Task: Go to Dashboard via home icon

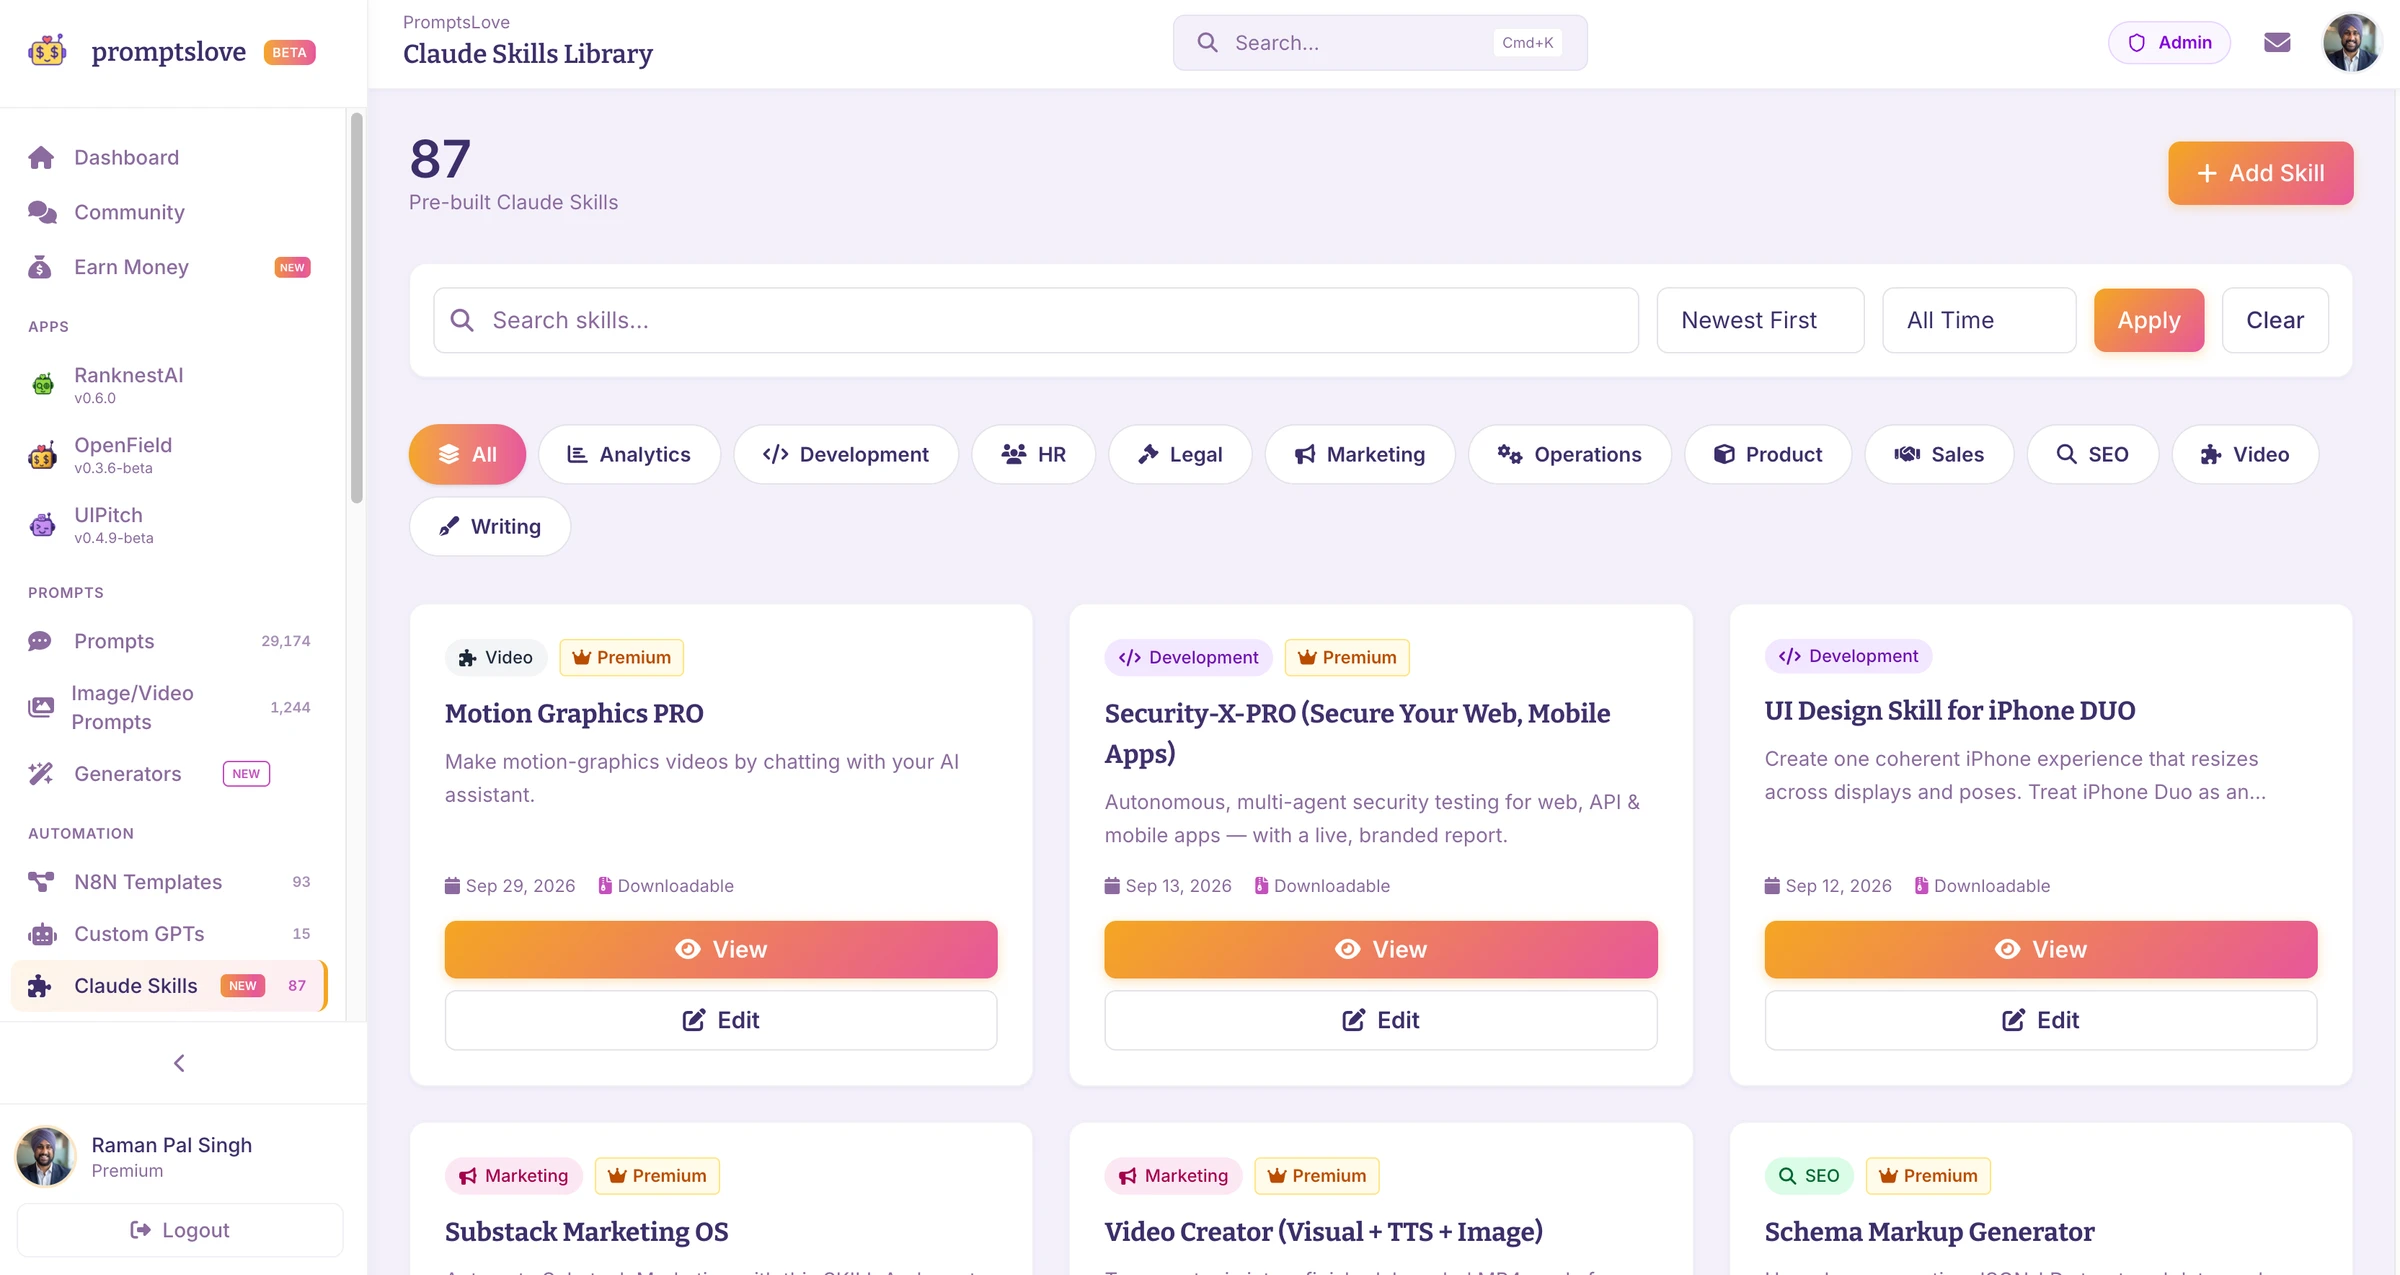Action: (41, 157)
